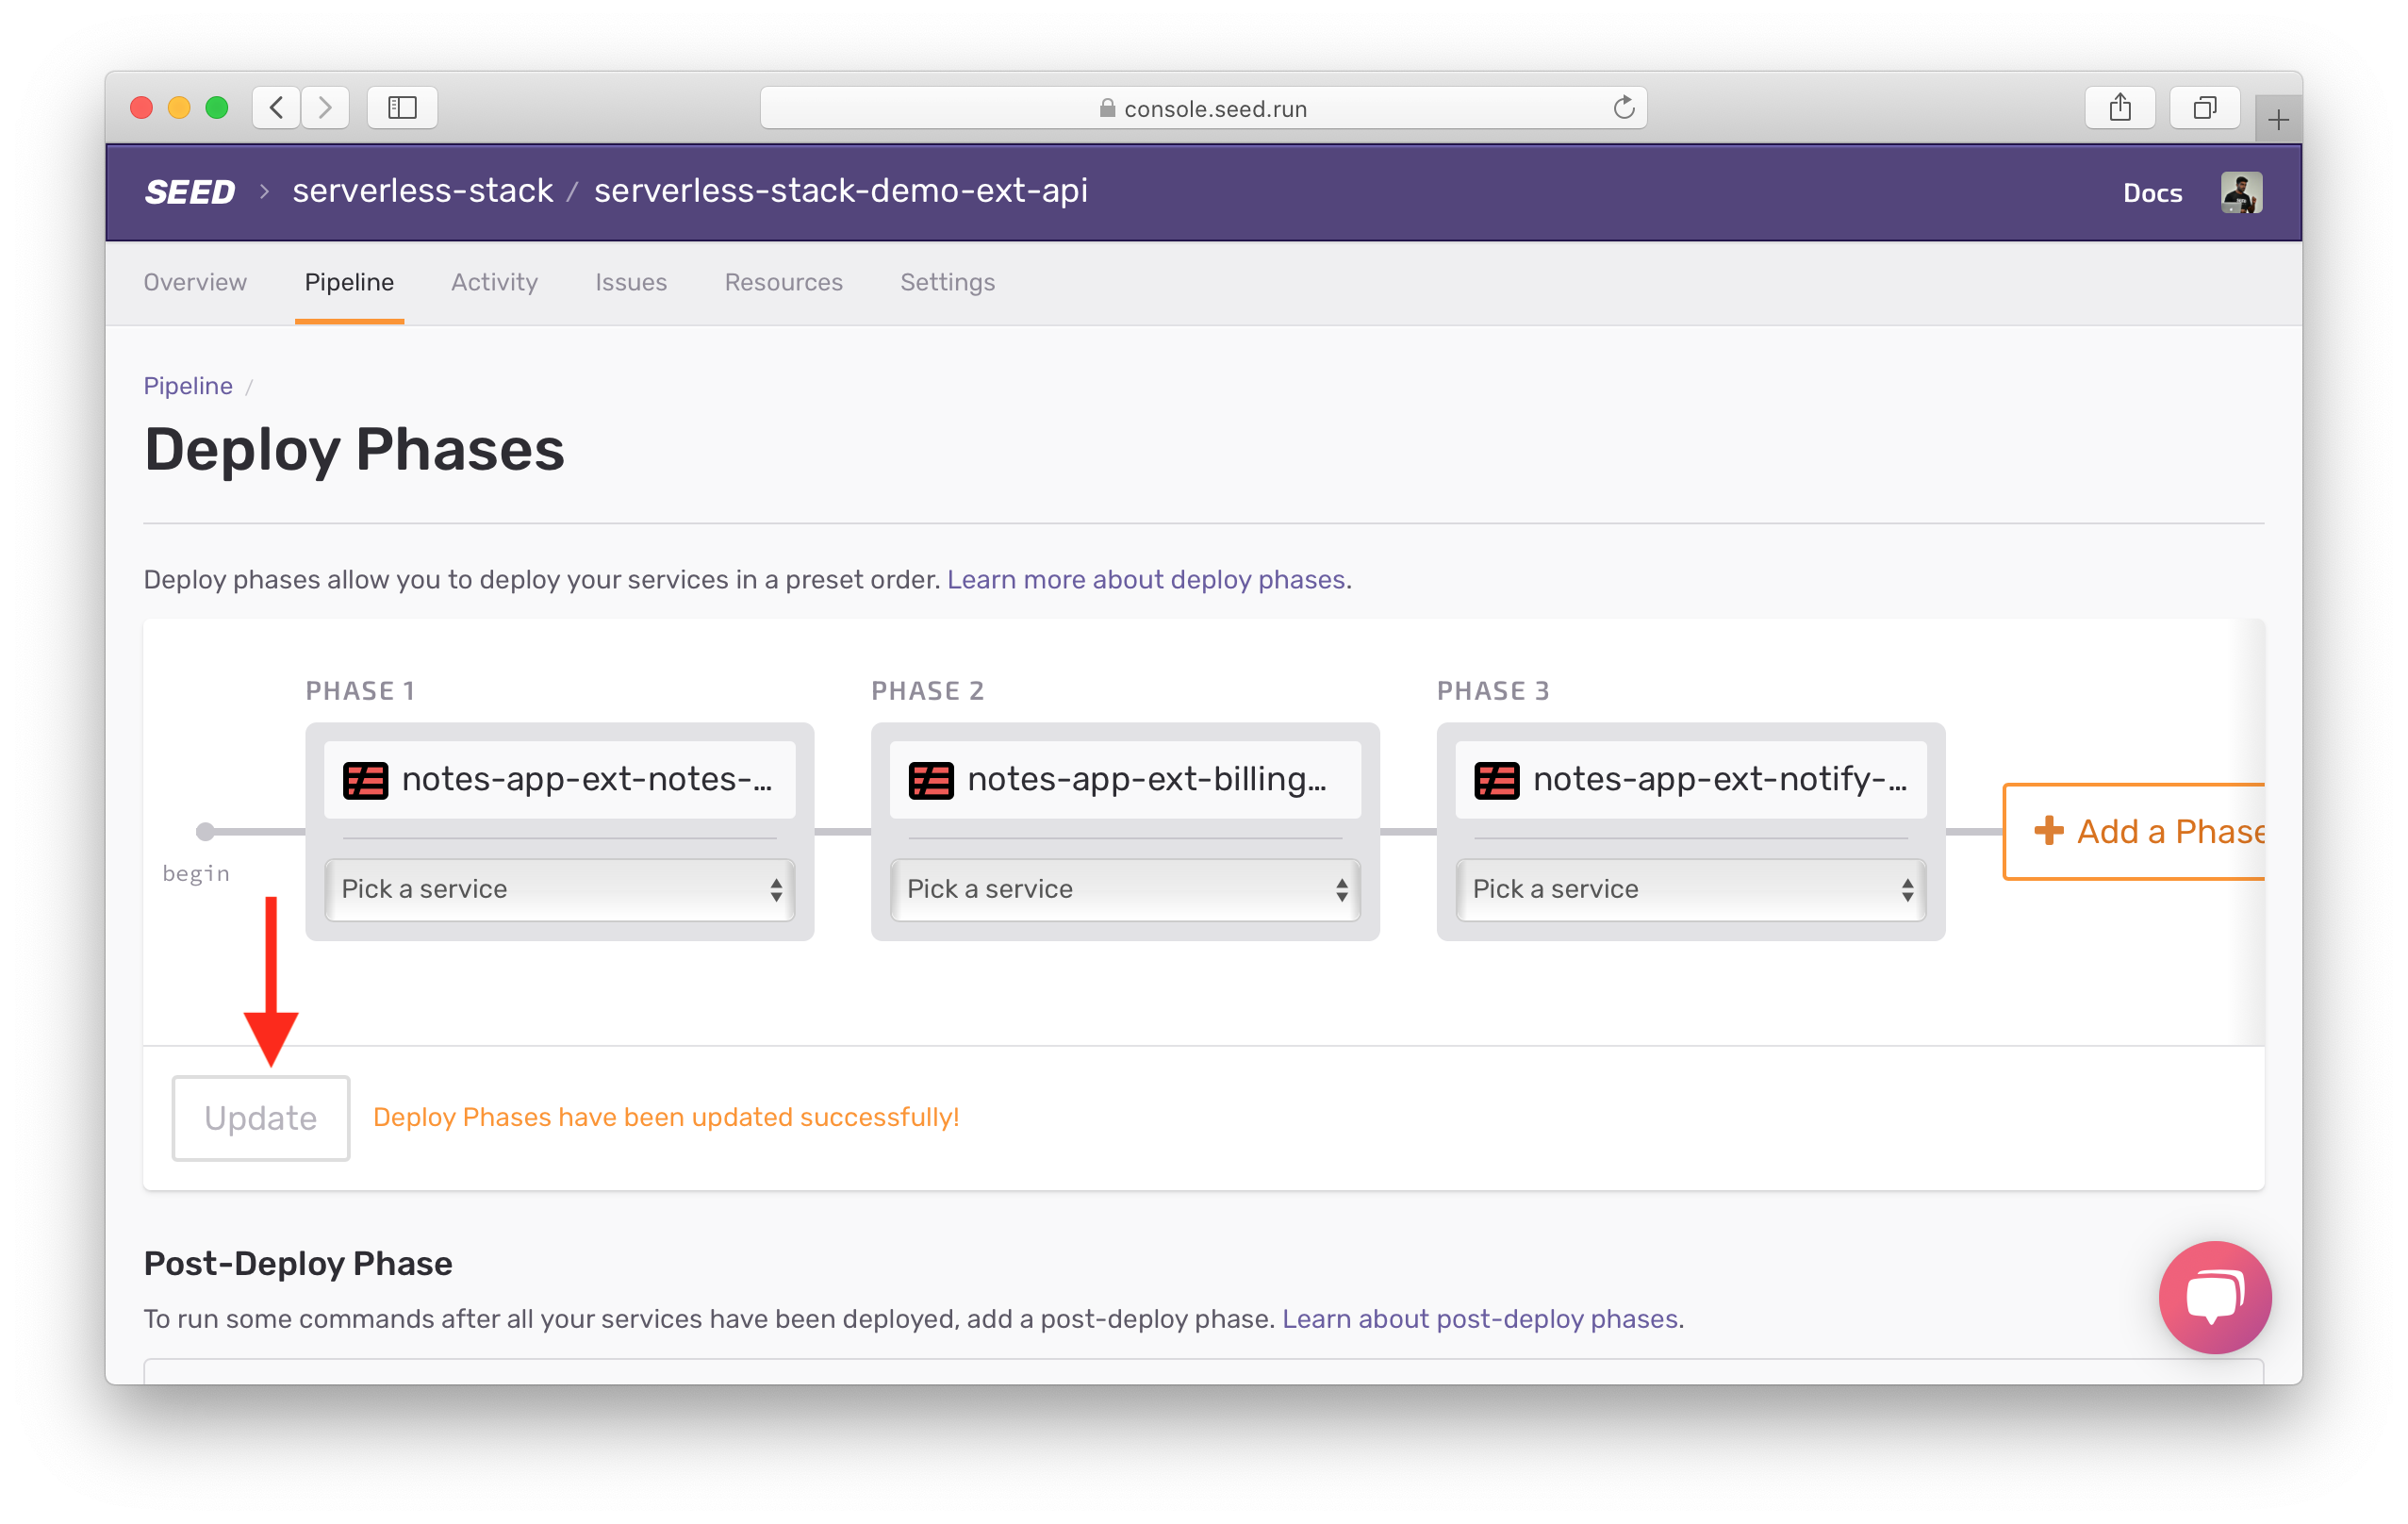This screenshot has height=1524, width=2408.
Task: Click the grid/list icon on notes-app-ext-billing card
Action: coord(931,778)
